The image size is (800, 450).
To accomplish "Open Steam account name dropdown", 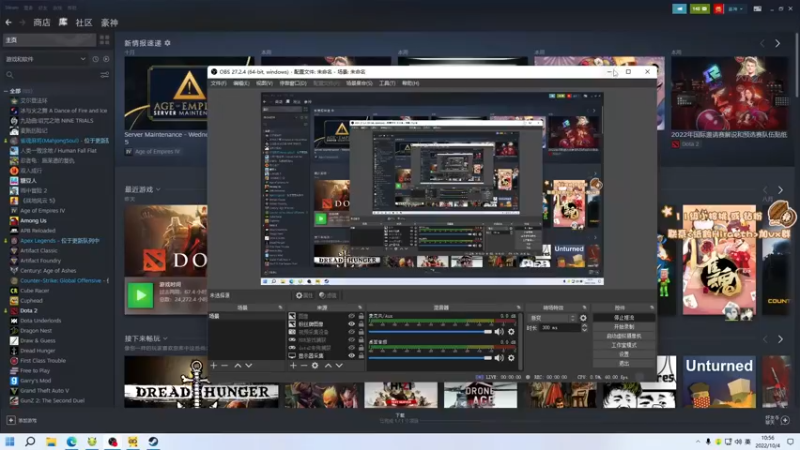I will point(735,9).
